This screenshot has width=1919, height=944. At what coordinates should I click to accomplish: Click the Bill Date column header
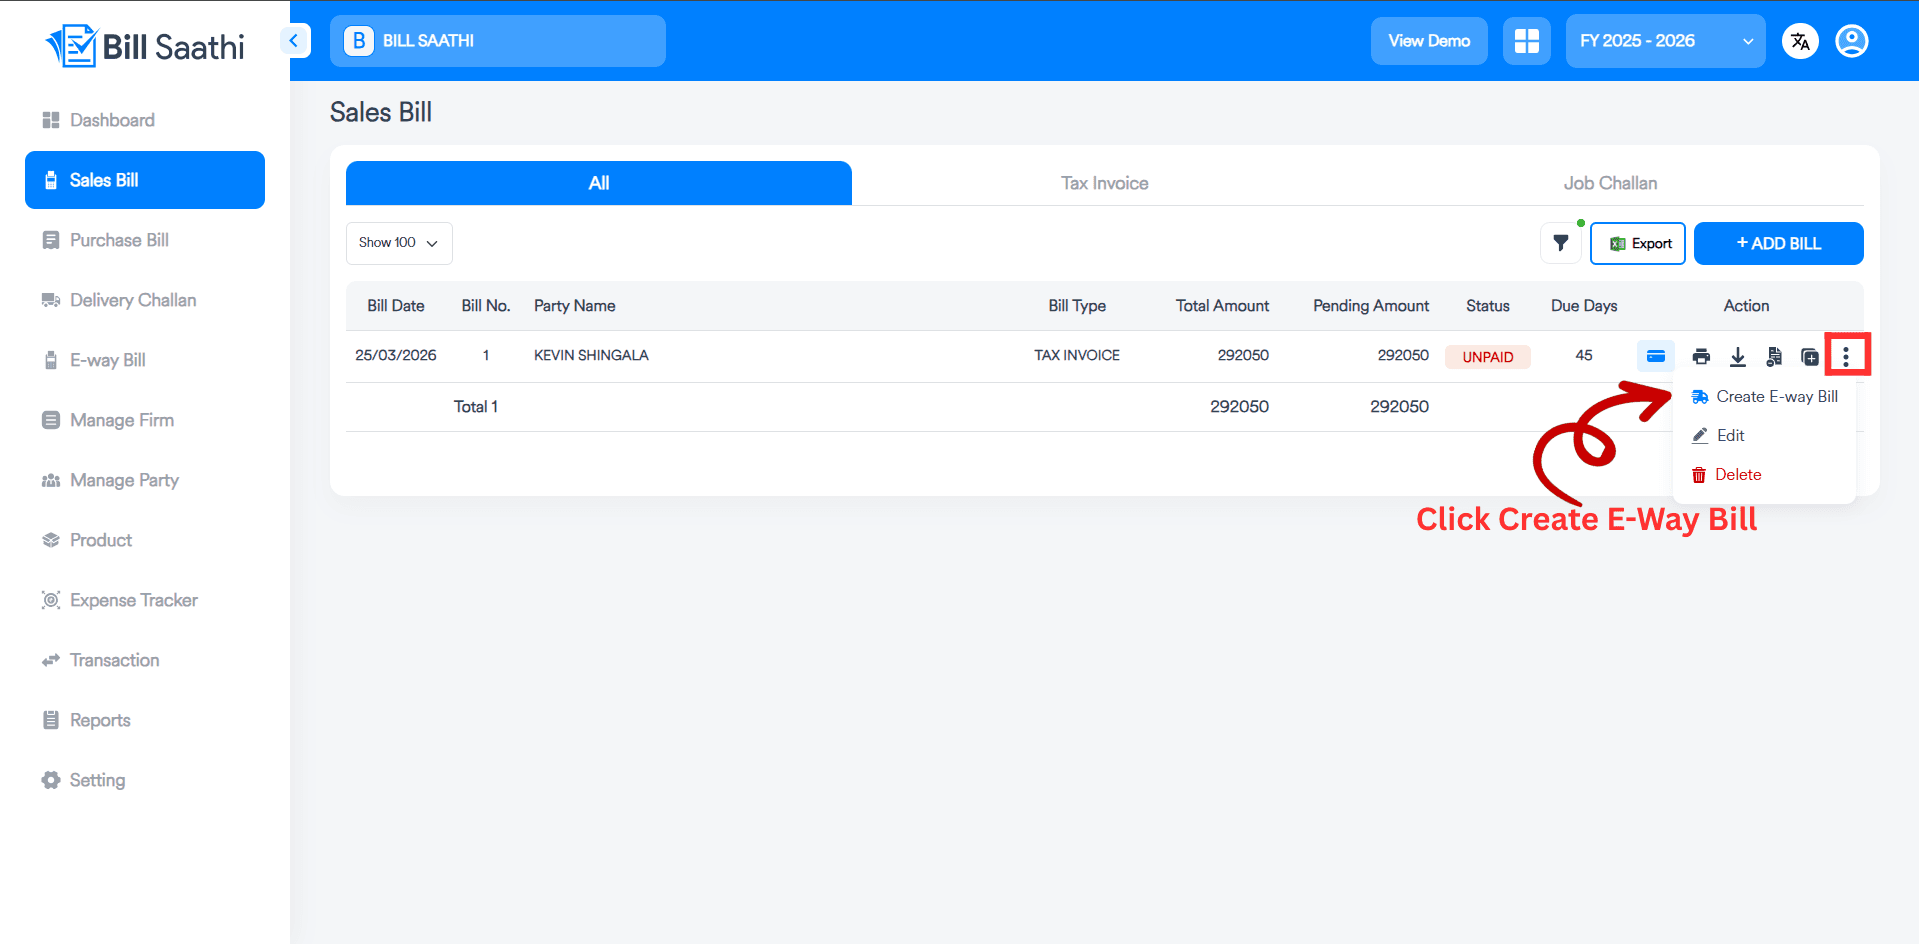click(396, 306)
